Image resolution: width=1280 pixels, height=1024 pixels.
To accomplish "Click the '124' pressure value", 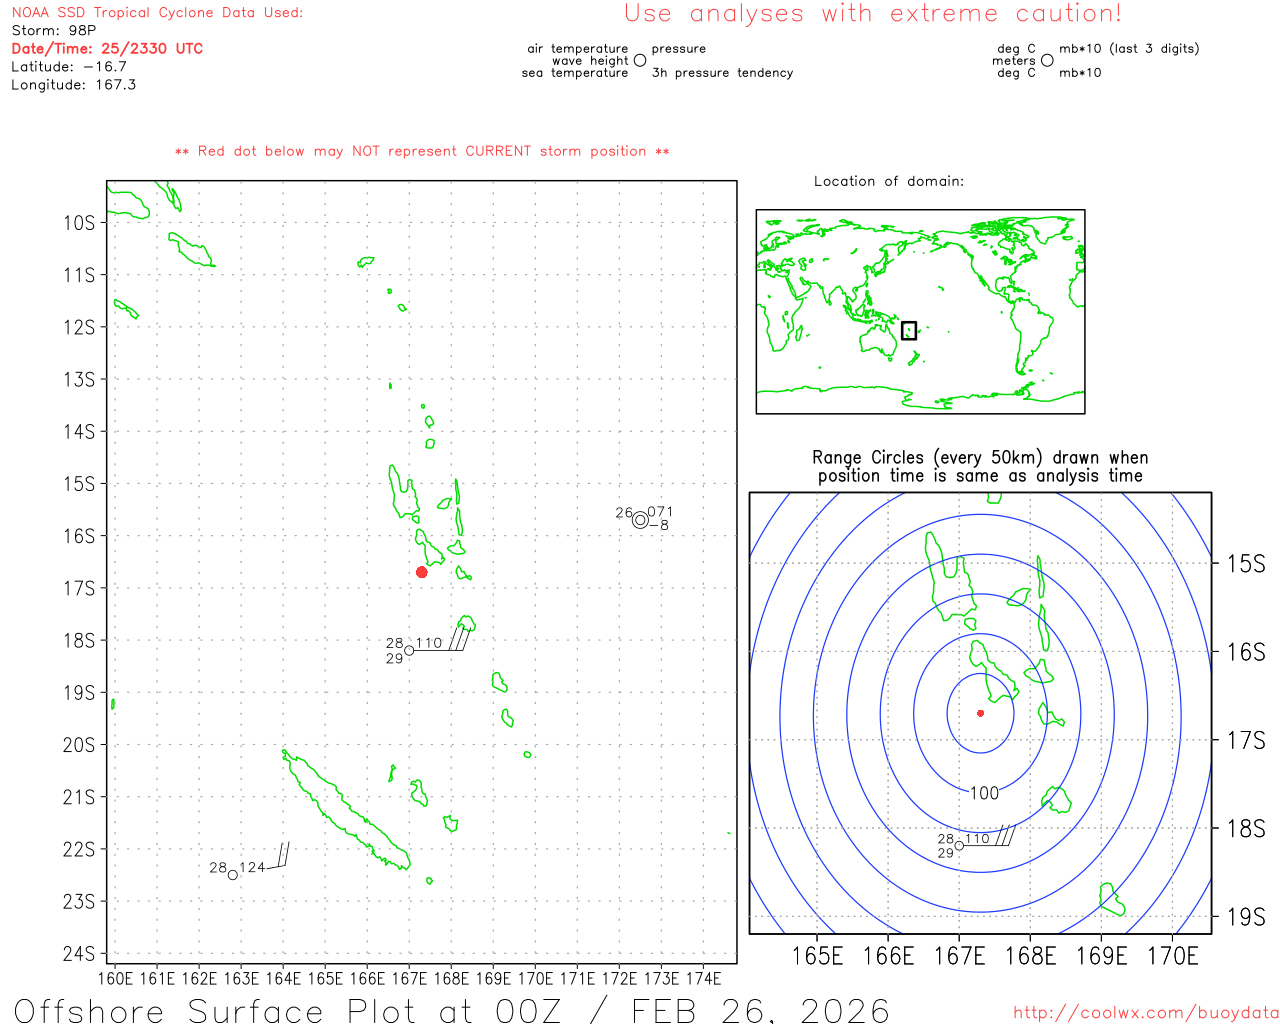I will coord(252,867).
